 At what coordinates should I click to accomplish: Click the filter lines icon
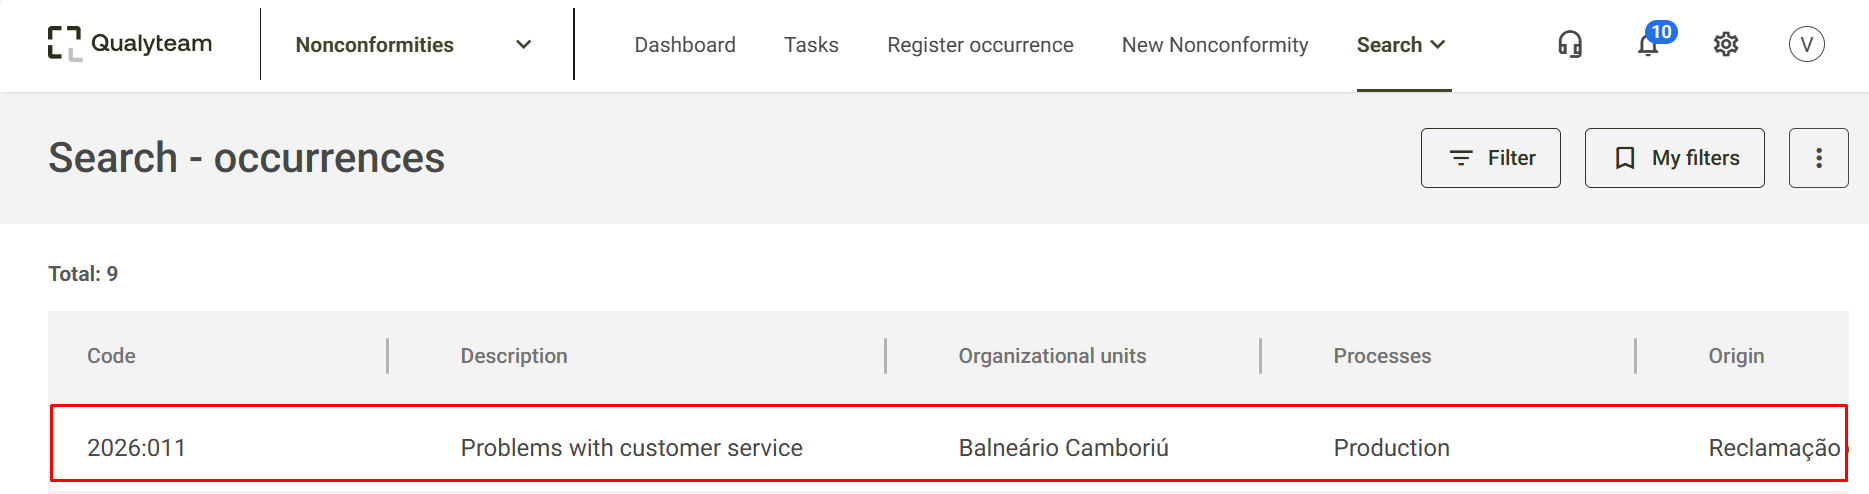click(1461, 158)
